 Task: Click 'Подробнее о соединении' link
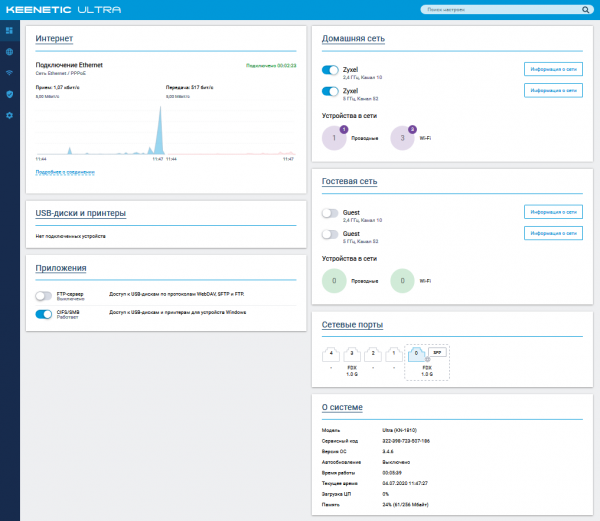point(65,172)
